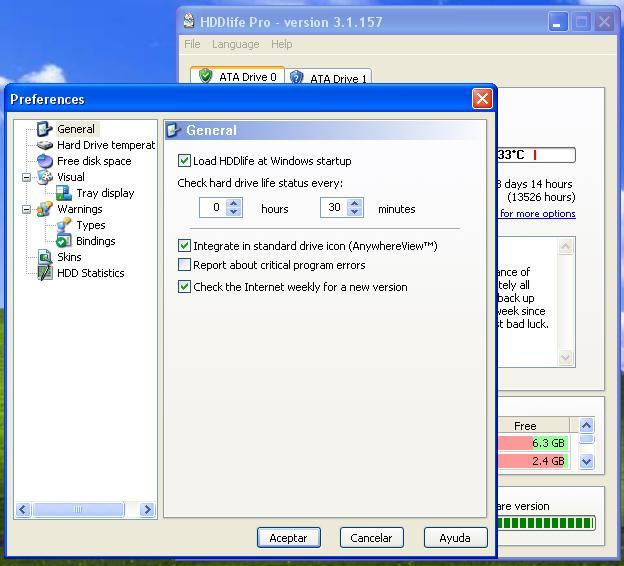The width and height of the screenshot is (624, 566).
Task: Click the Cancelar button
Action: click(372, 538)
